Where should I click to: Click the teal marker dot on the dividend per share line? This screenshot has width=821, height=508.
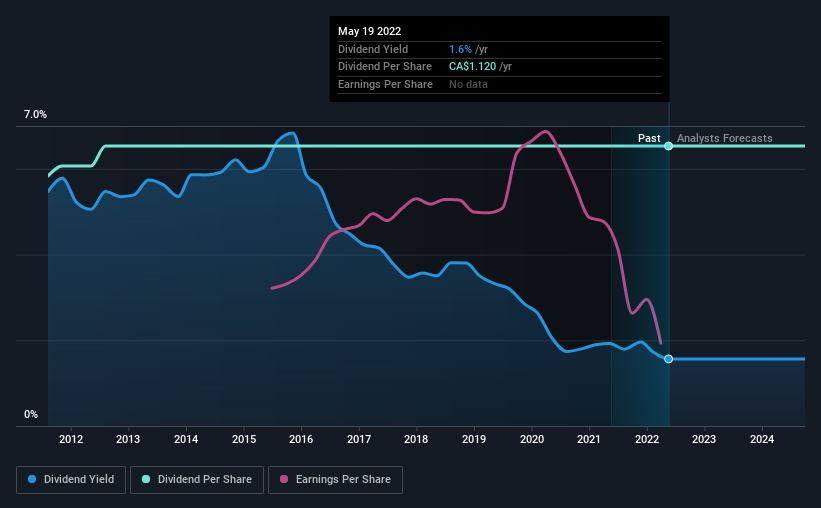[669, 146]
